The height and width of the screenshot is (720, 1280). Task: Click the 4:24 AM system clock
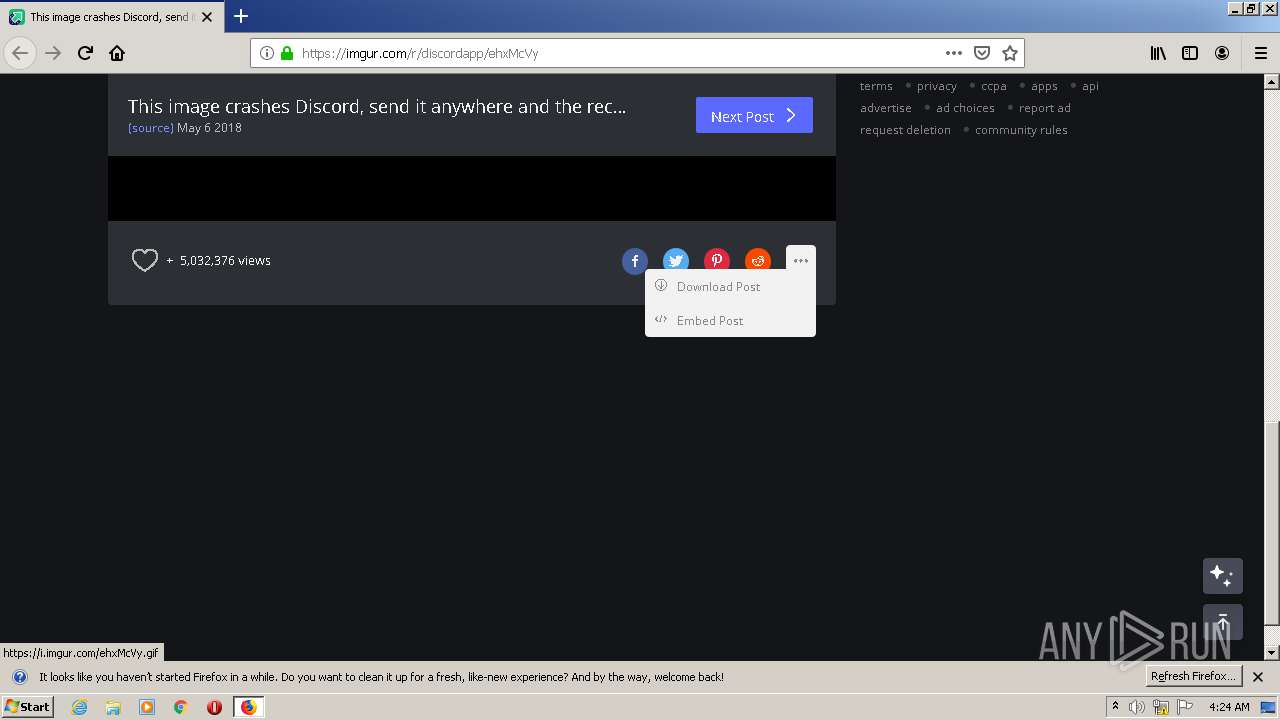tap(1229, 707)
